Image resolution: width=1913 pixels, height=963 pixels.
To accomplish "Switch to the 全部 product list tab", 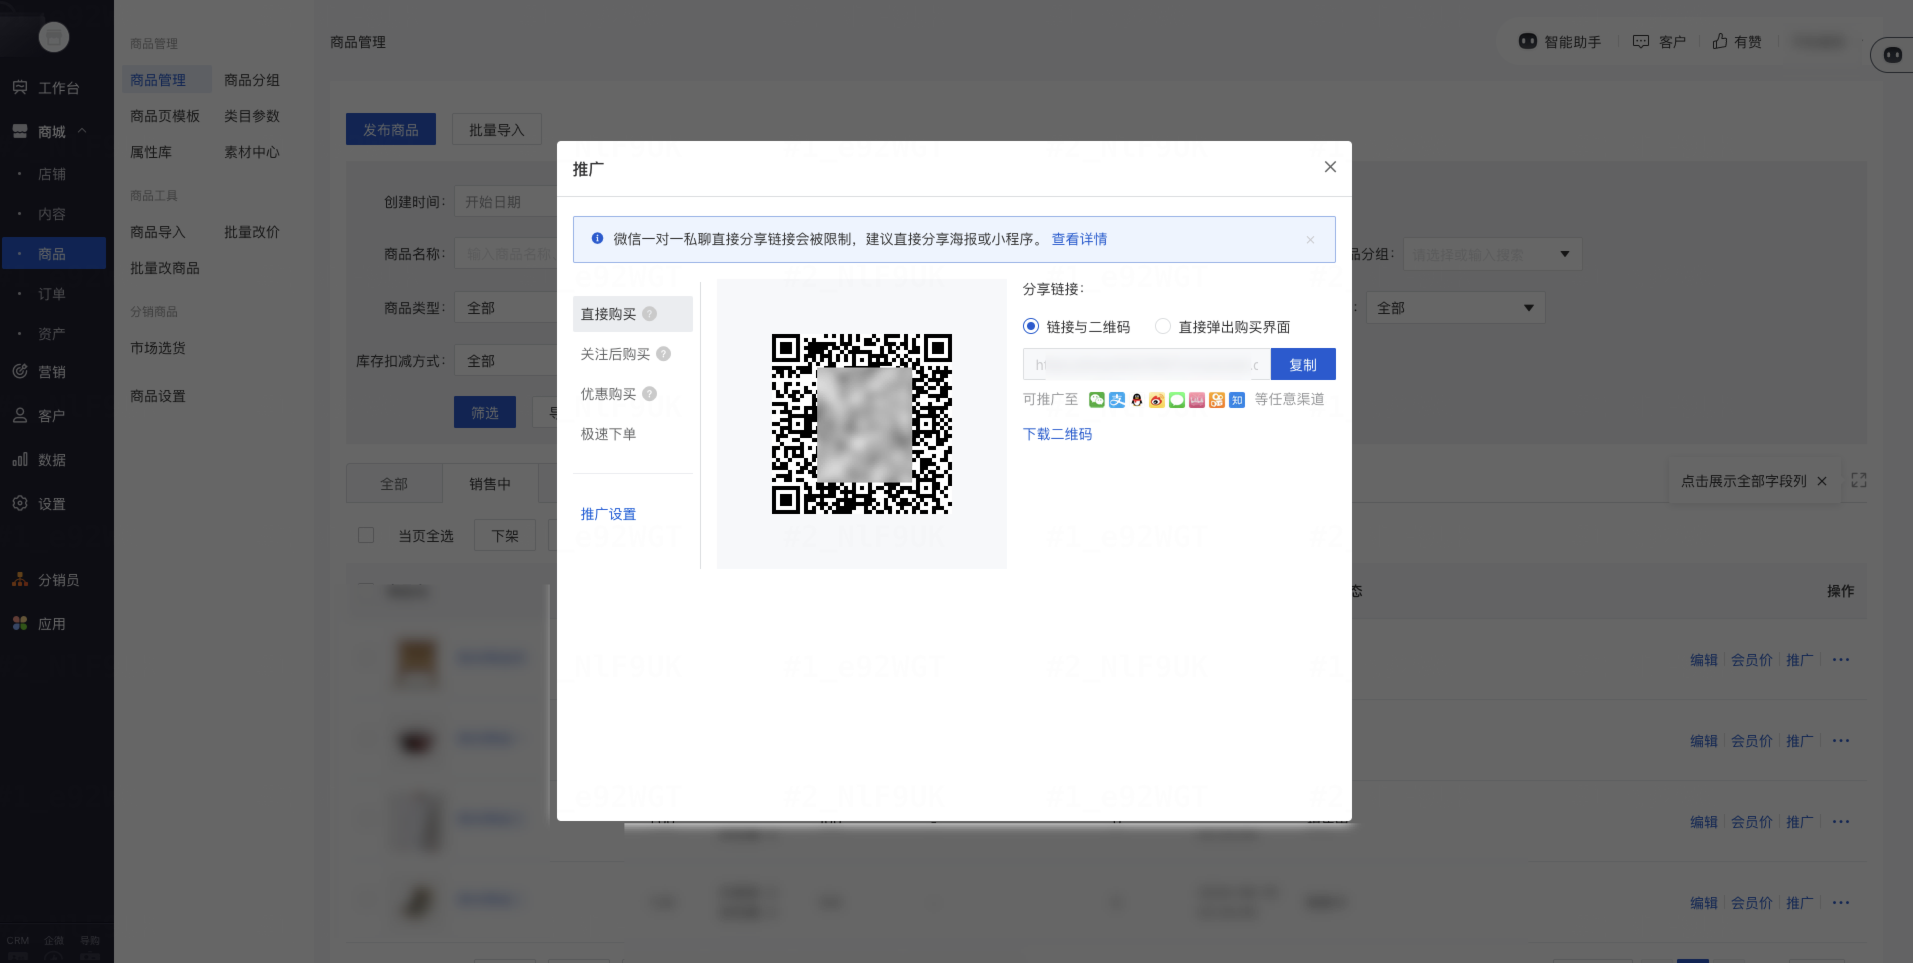I will (394, 484).
